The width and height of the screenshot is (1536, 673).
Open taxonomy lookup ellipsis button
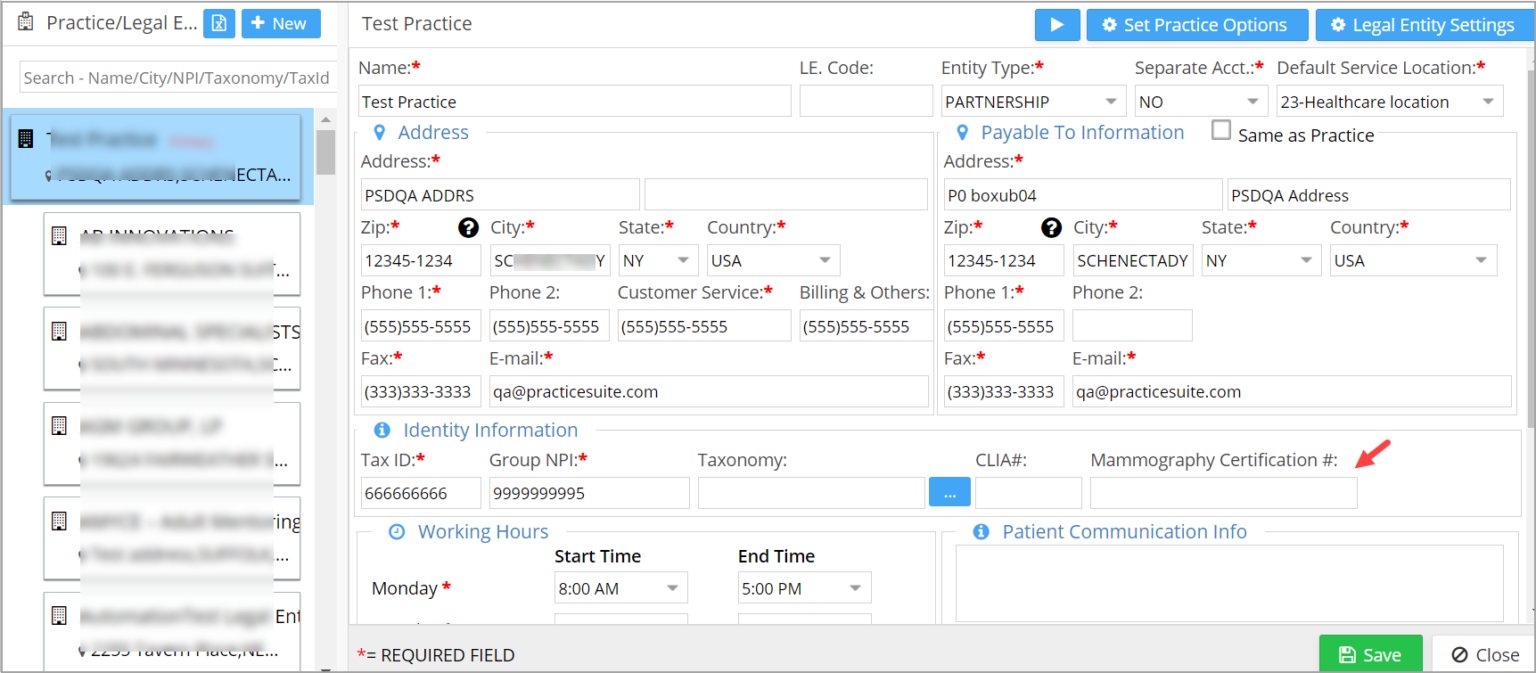tap(949, 492)
